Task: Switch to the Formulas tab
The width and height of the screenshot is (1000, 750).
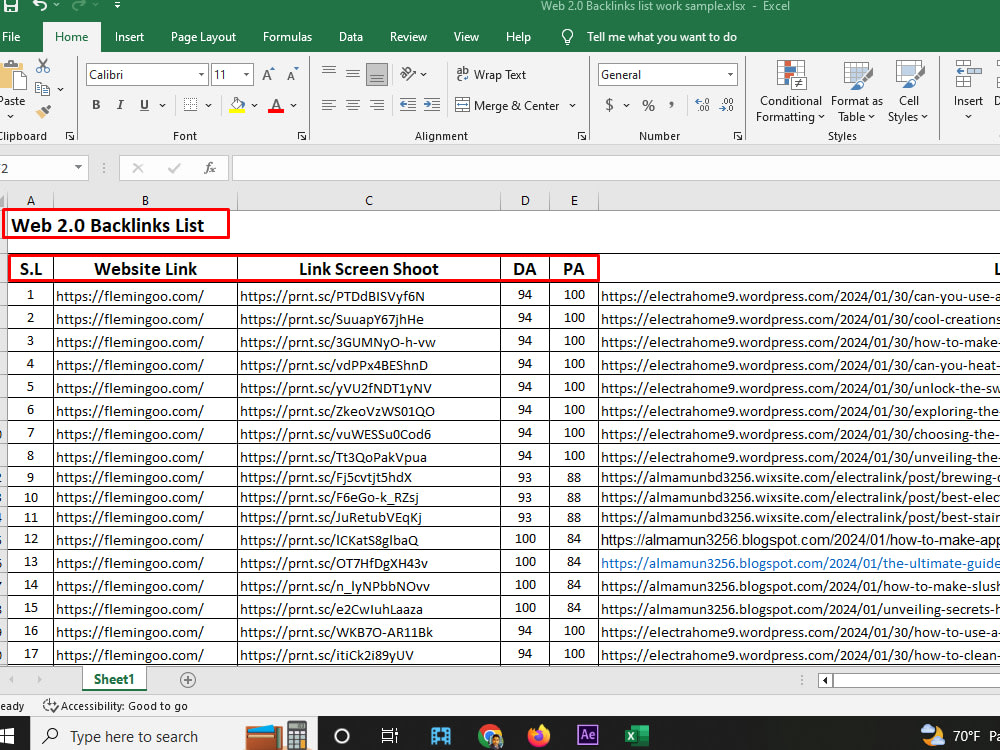Action: 288,37
